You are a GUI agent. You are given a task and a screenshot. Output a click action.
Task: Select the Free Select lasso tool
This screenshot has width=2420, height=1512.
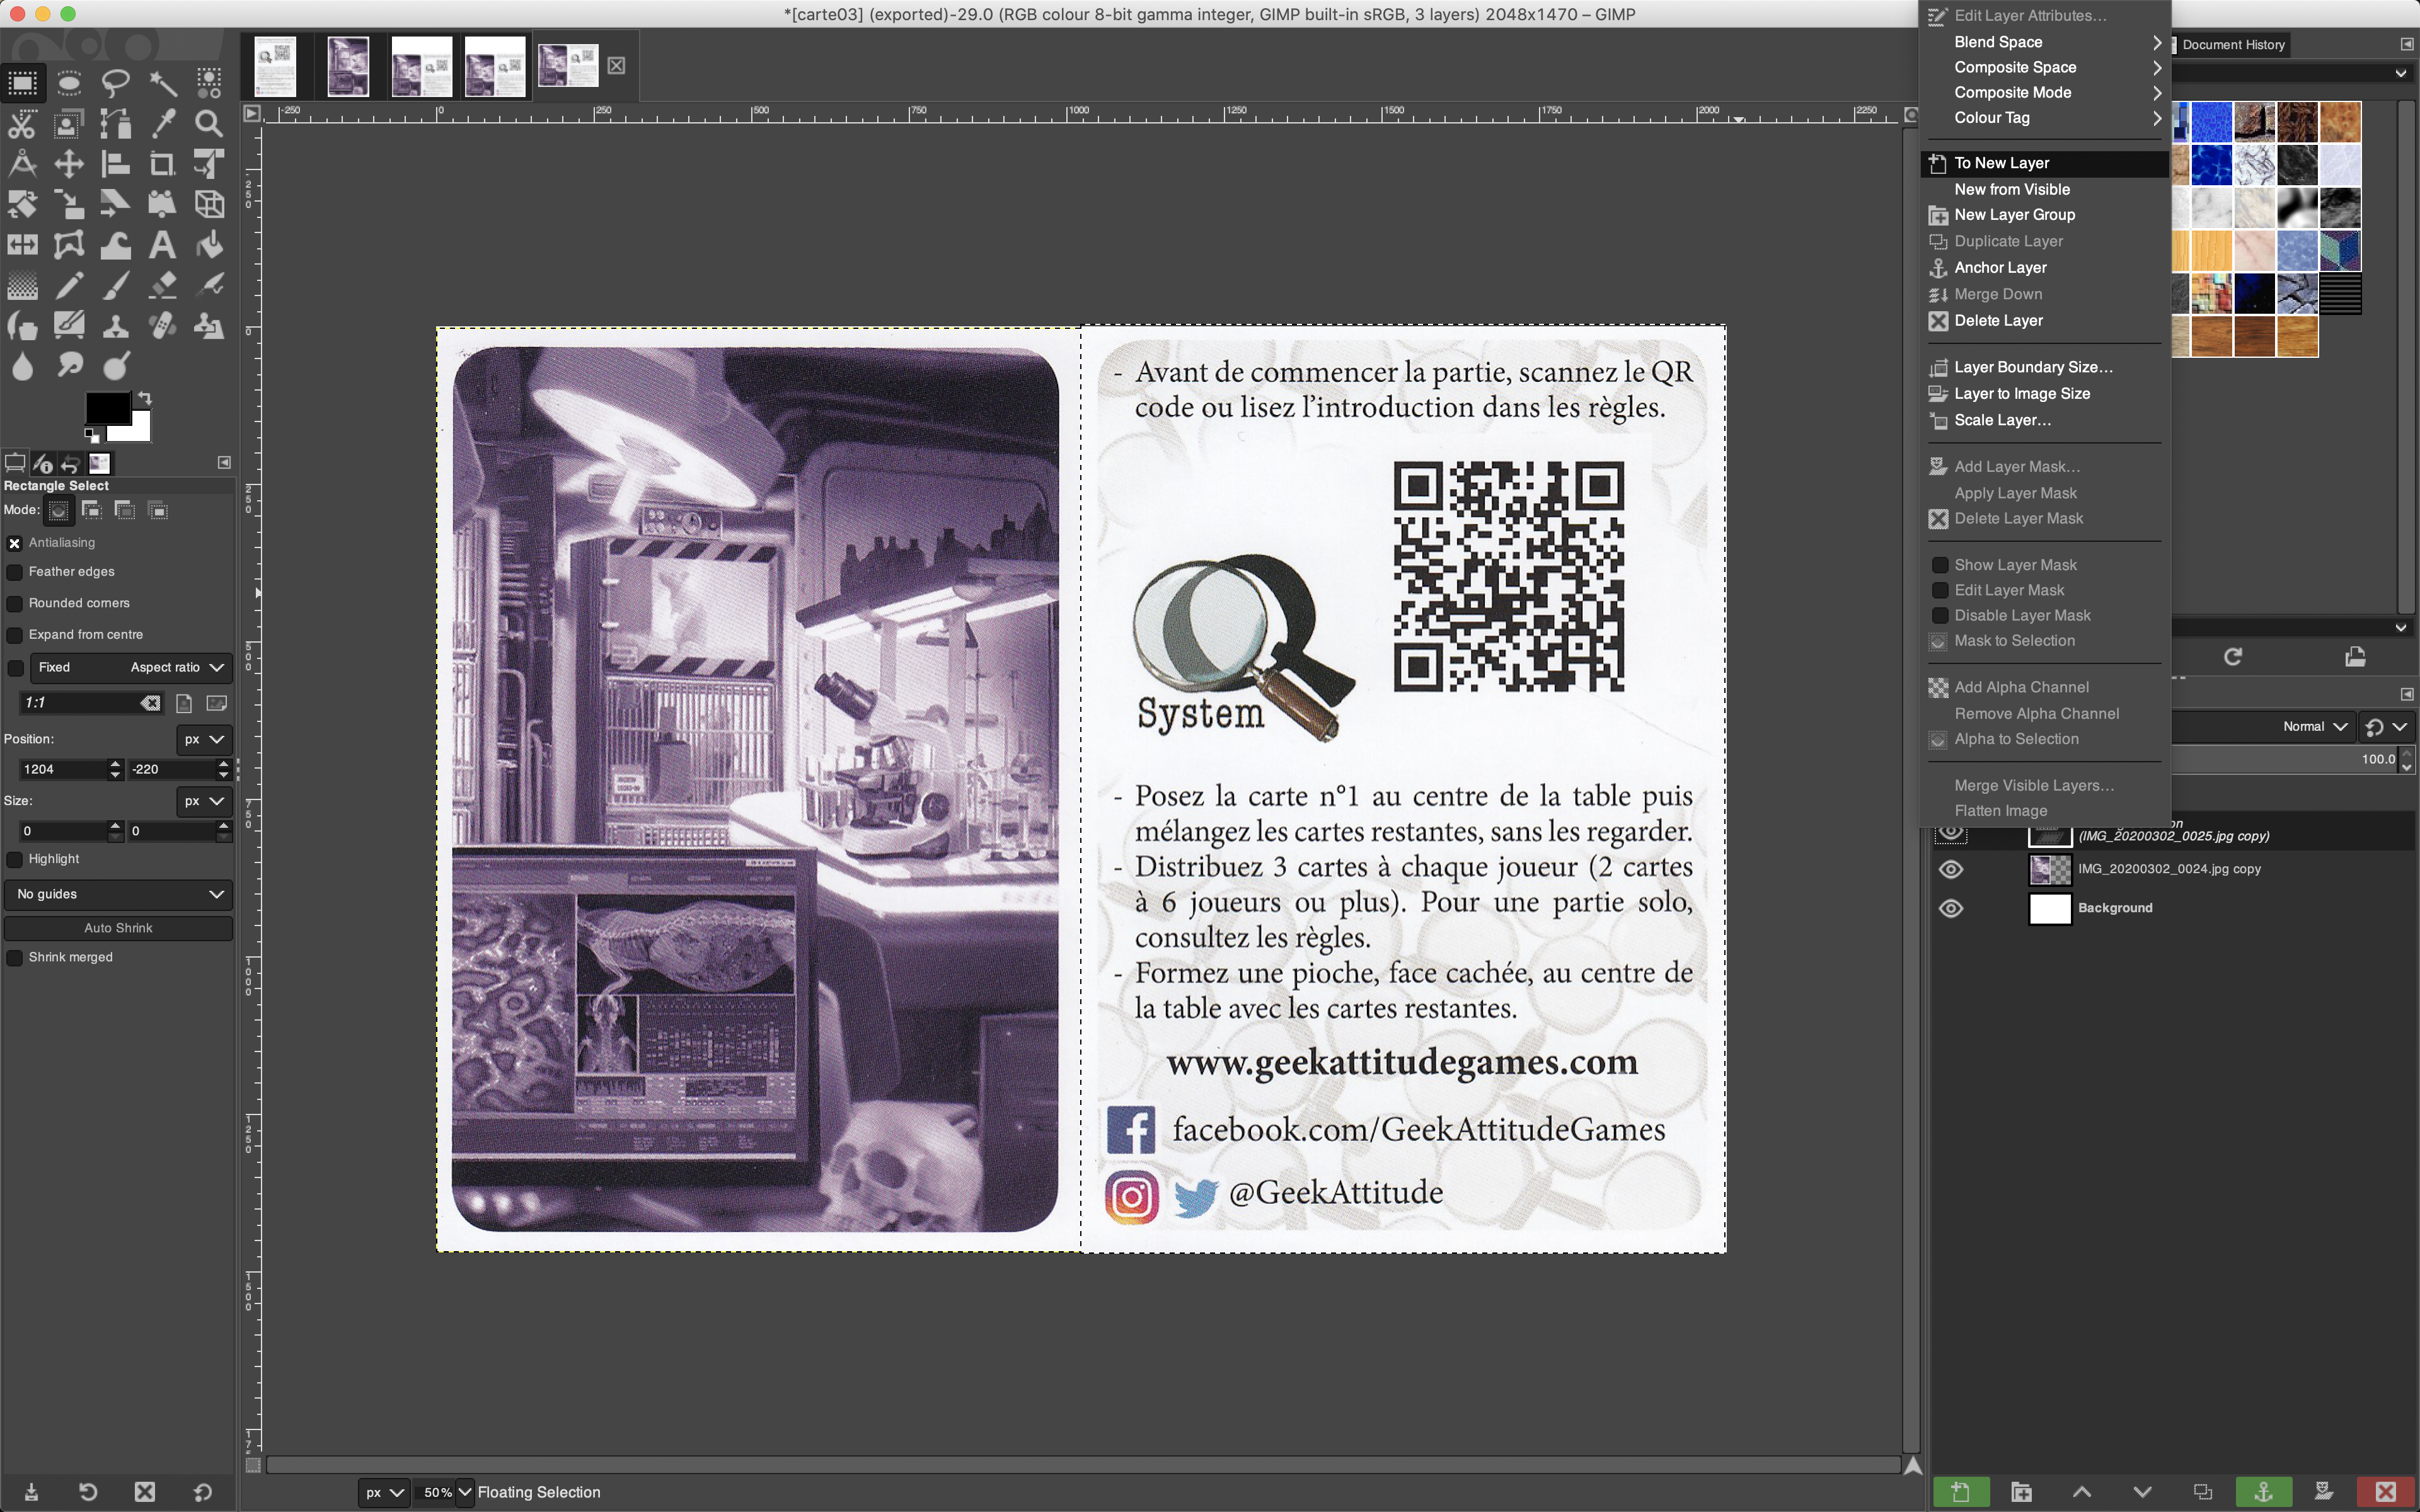tap(116, 83)
